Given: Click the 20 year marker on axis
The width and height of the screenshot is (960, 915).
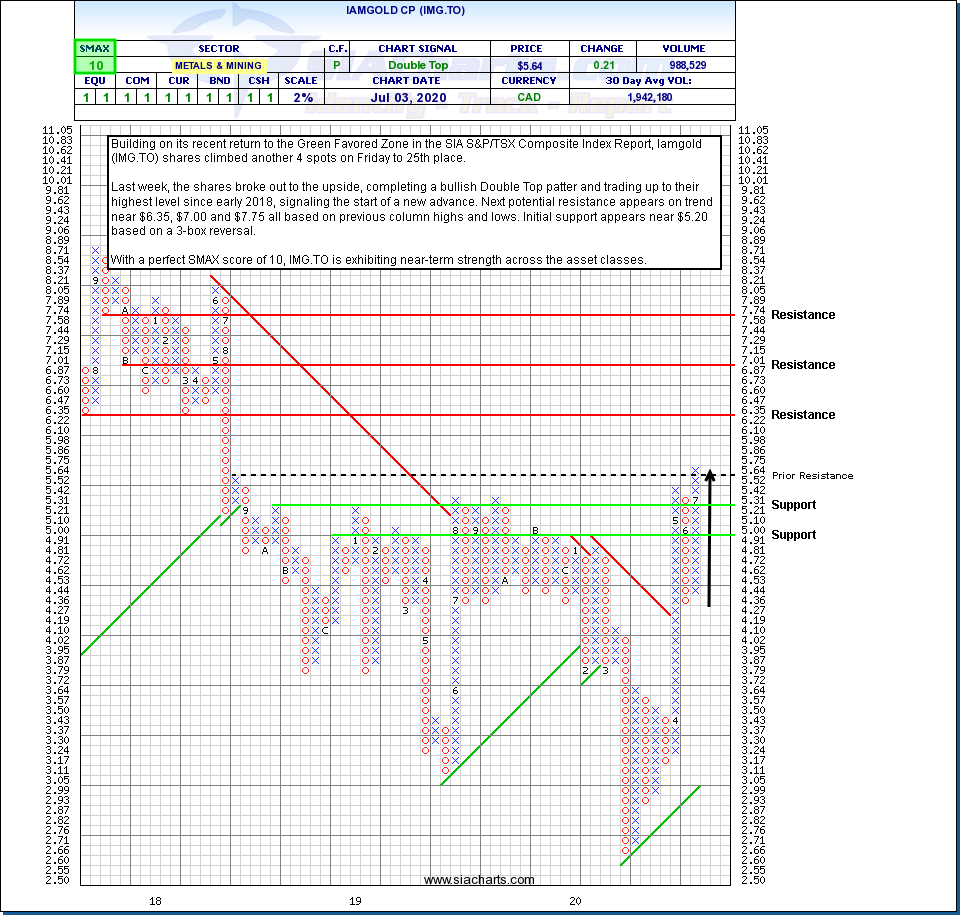Looking at the screenshot, I should pyautogui.click(x=576, y=901).
